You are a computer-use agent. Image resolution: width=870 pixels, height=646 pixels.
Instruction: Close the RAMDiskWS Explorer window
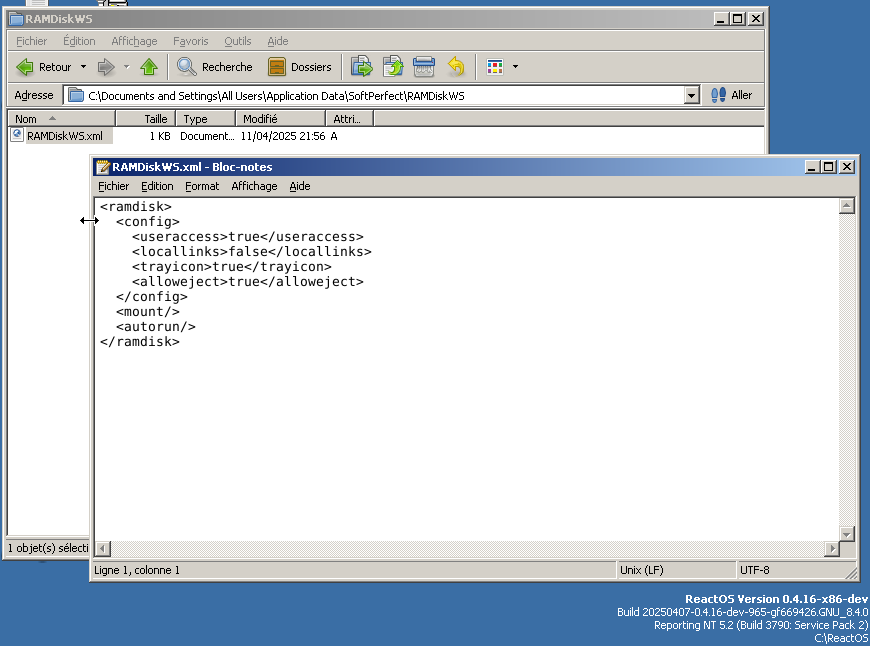tap(756, 19)
